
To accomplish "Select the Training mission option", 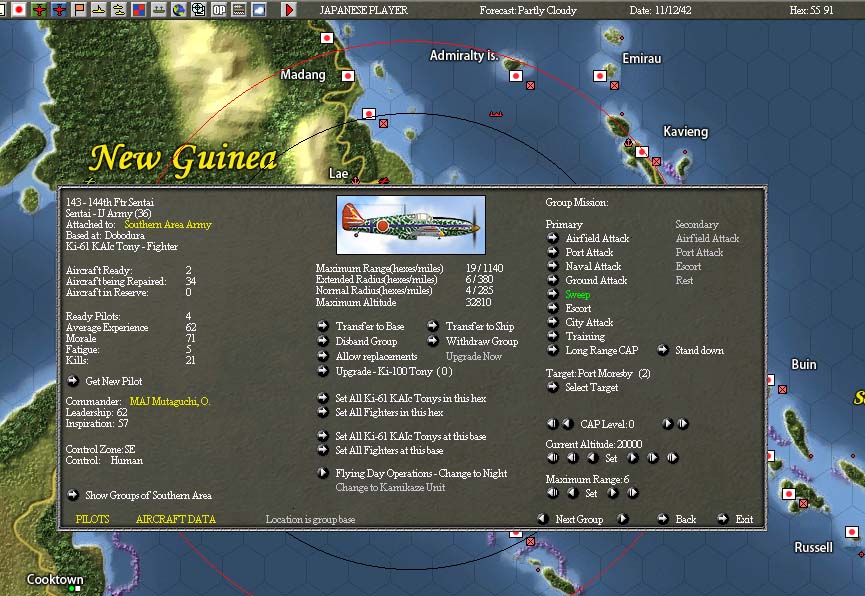I will 585,336.
